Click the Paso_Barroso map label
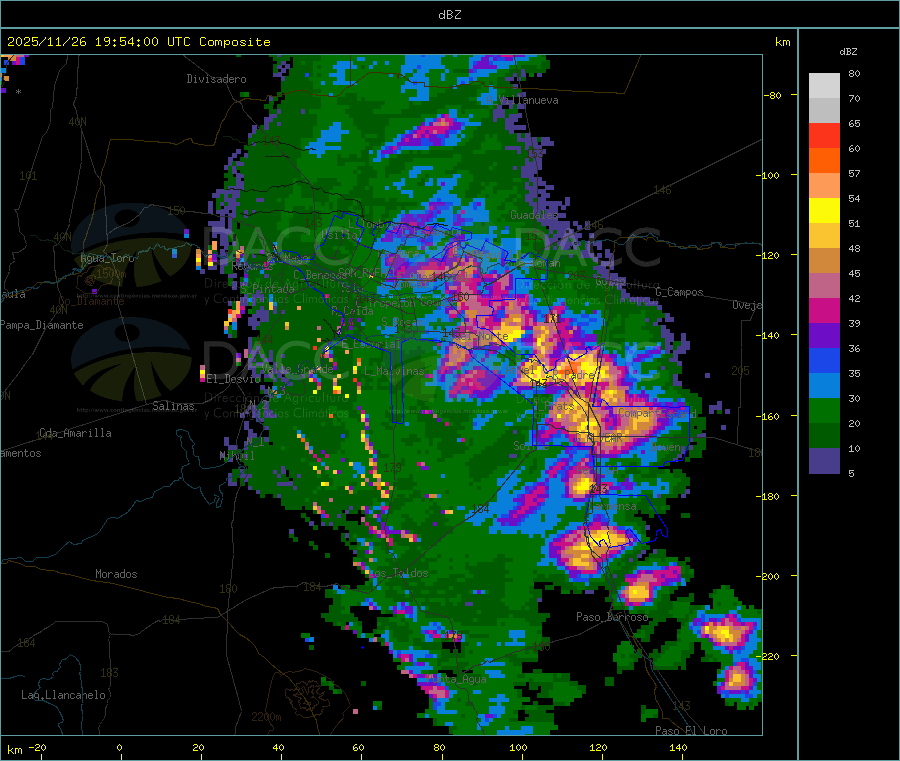Image resolution: width=900 pixels, height=761 pixels. click(612, 617)
